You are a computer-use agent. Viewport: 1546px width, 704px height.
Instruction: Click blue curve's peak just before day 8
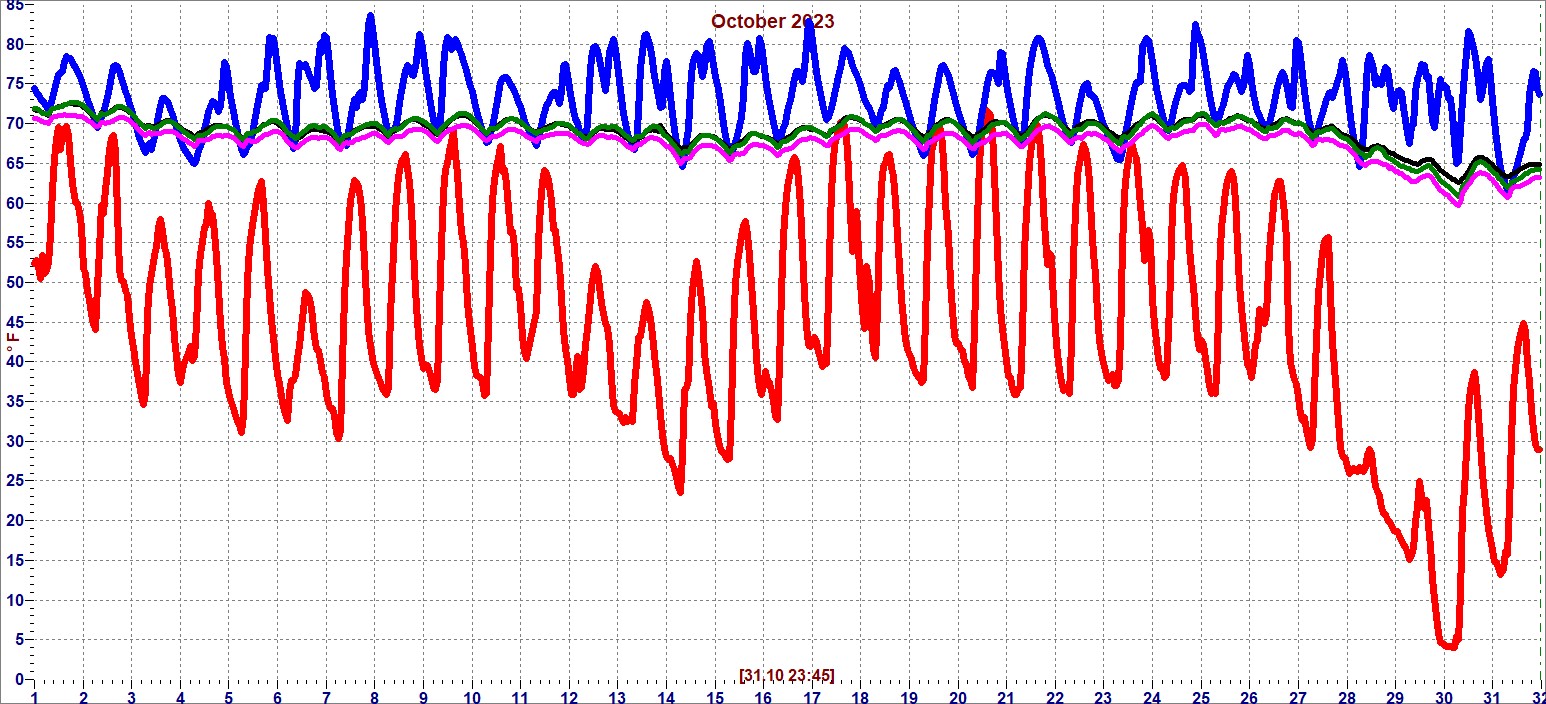click(x=370, y=16)
